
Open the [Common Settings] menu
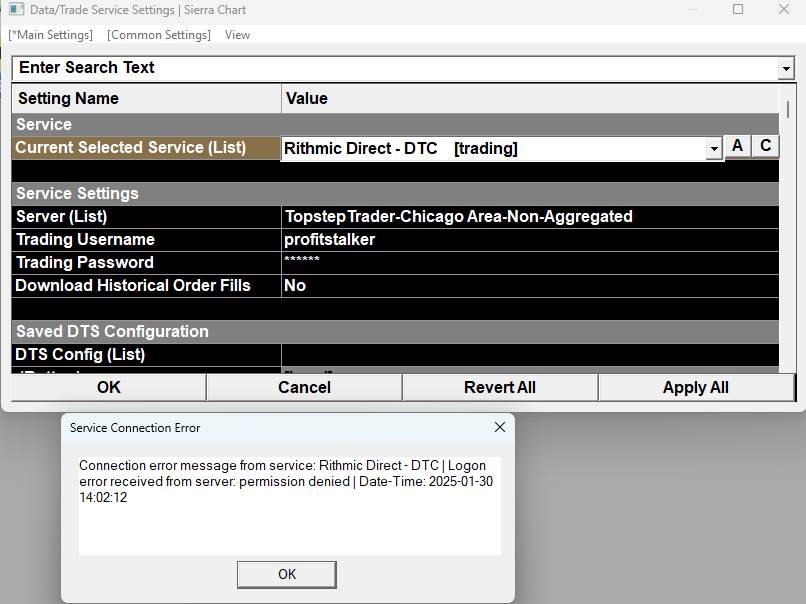[x=159, y=35]
